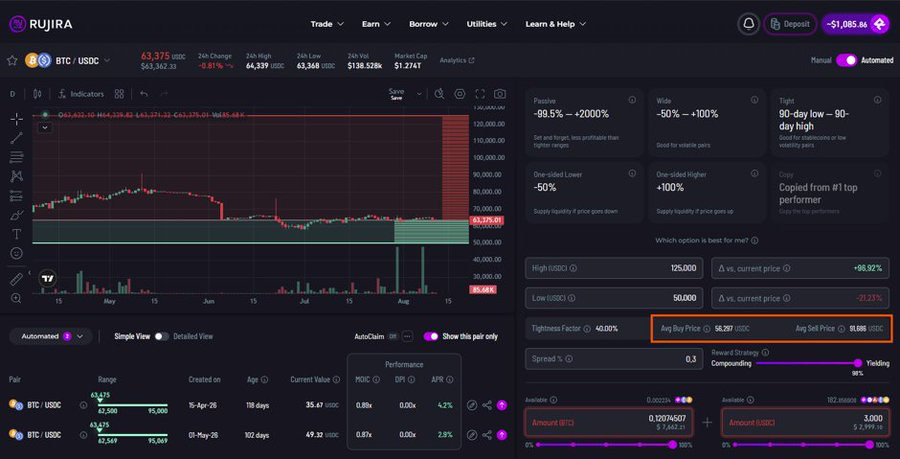Toggle Simple View / Detailed View switch
Screen dimensions: 900x459
(161, 336)
